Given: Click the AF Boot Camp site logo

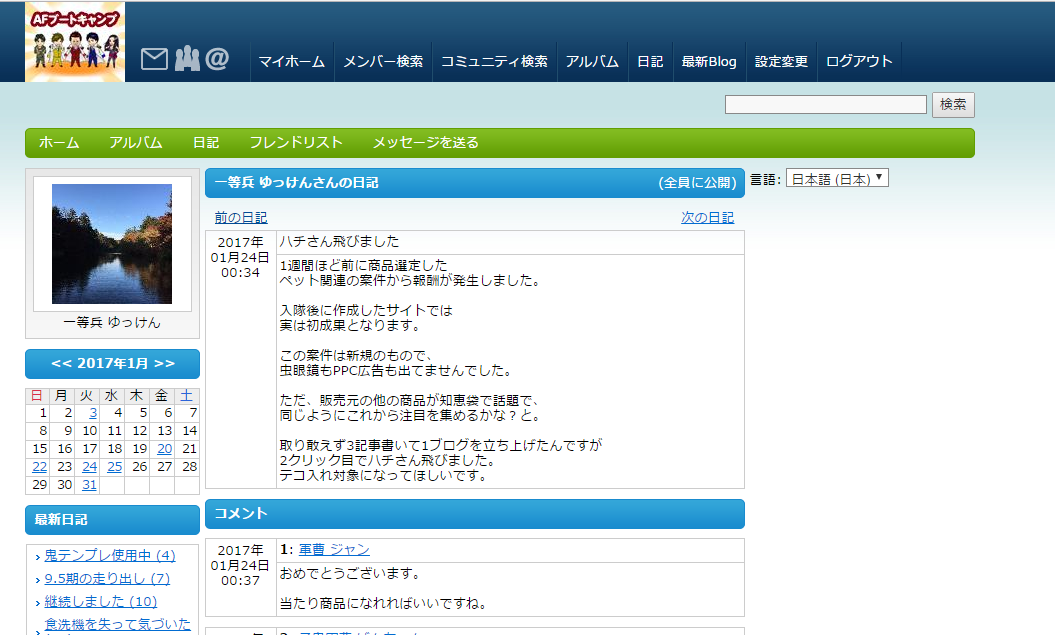Looking at the screenshot, I should (75, 42).
